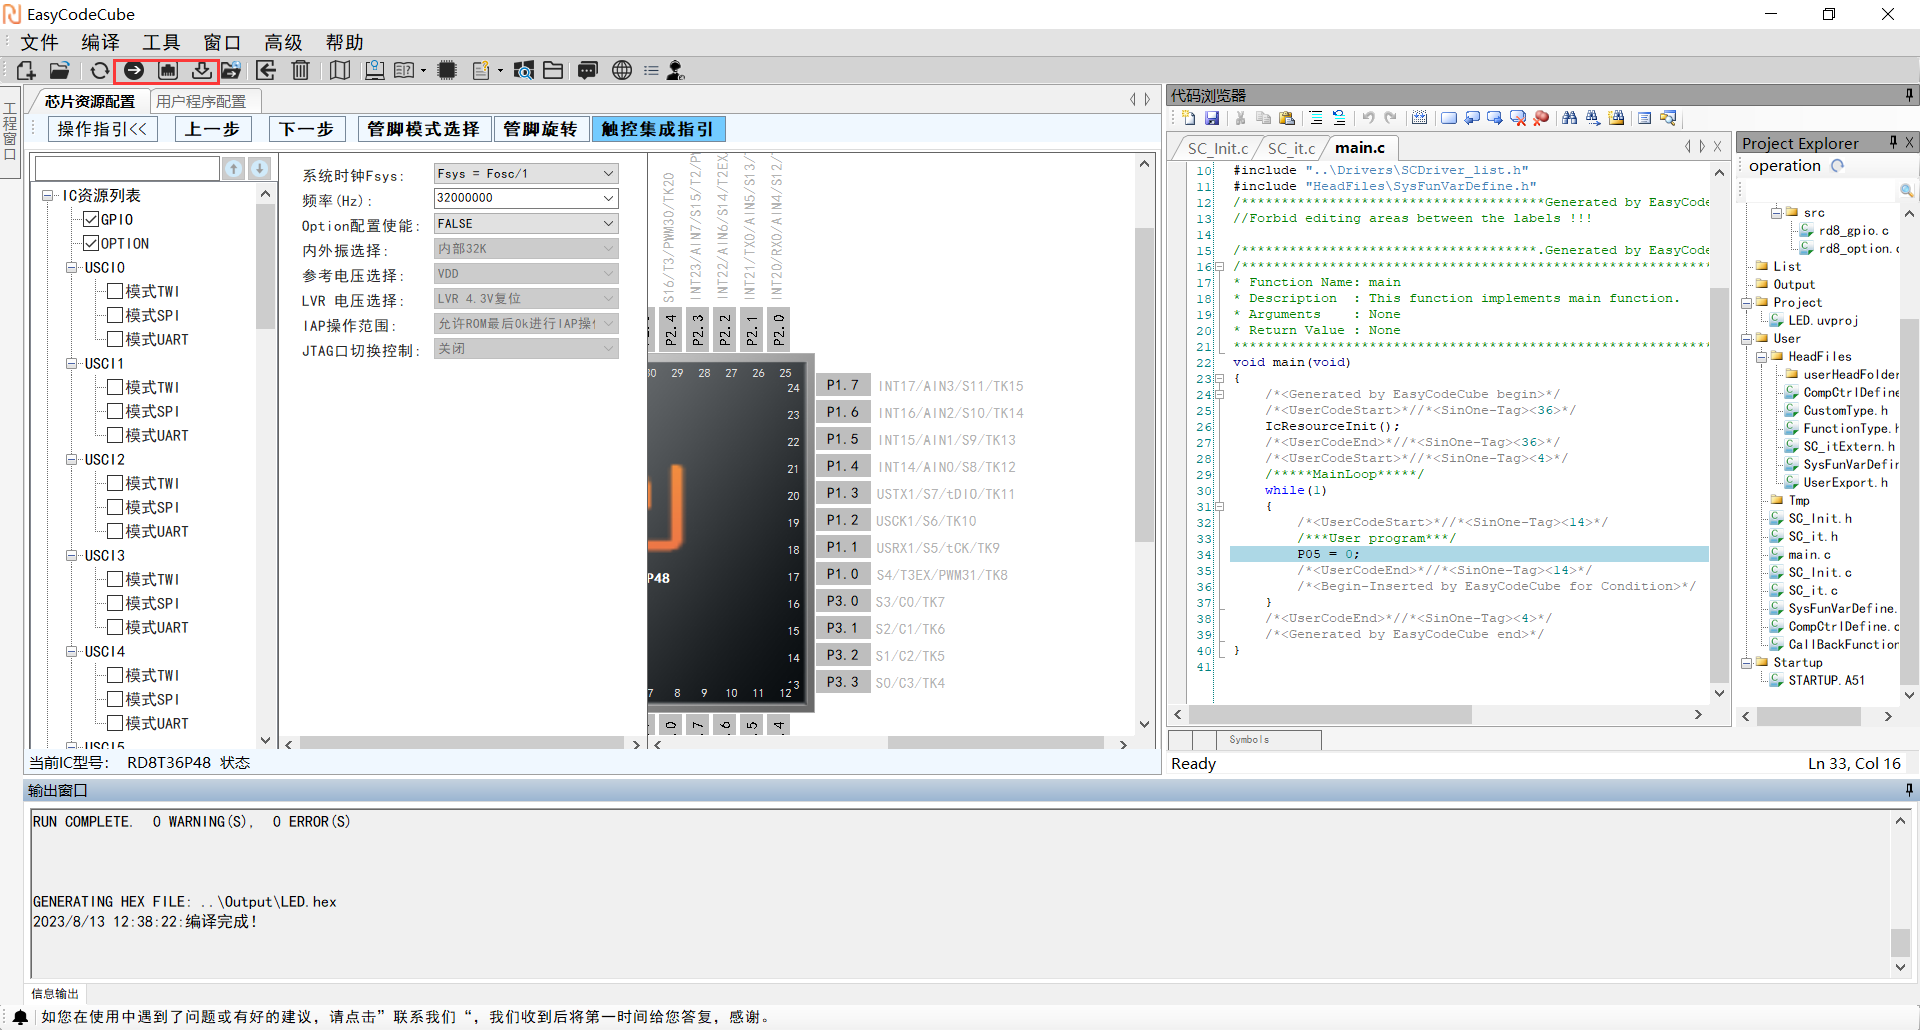Click the magnifier search-windows icon
This screenshot has width=1920, height=1030.
point(523,70)
